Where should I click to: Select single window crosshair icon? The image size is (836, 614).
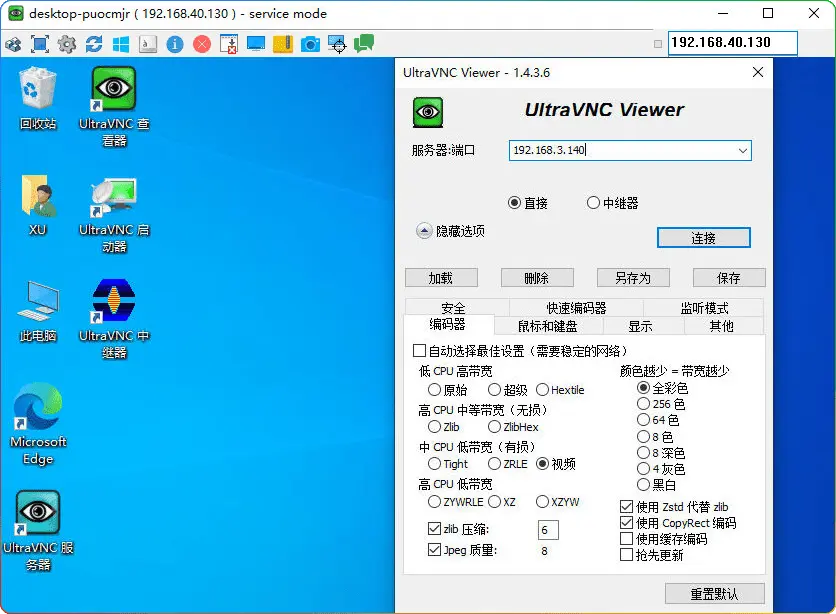[x=337, y=44]
